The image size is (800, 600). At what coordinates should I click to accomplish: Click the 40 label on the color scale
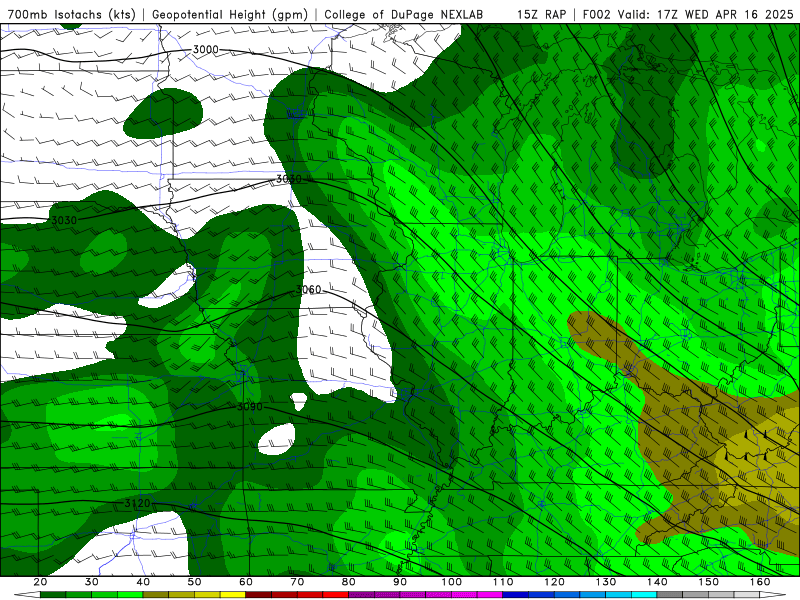143,582
